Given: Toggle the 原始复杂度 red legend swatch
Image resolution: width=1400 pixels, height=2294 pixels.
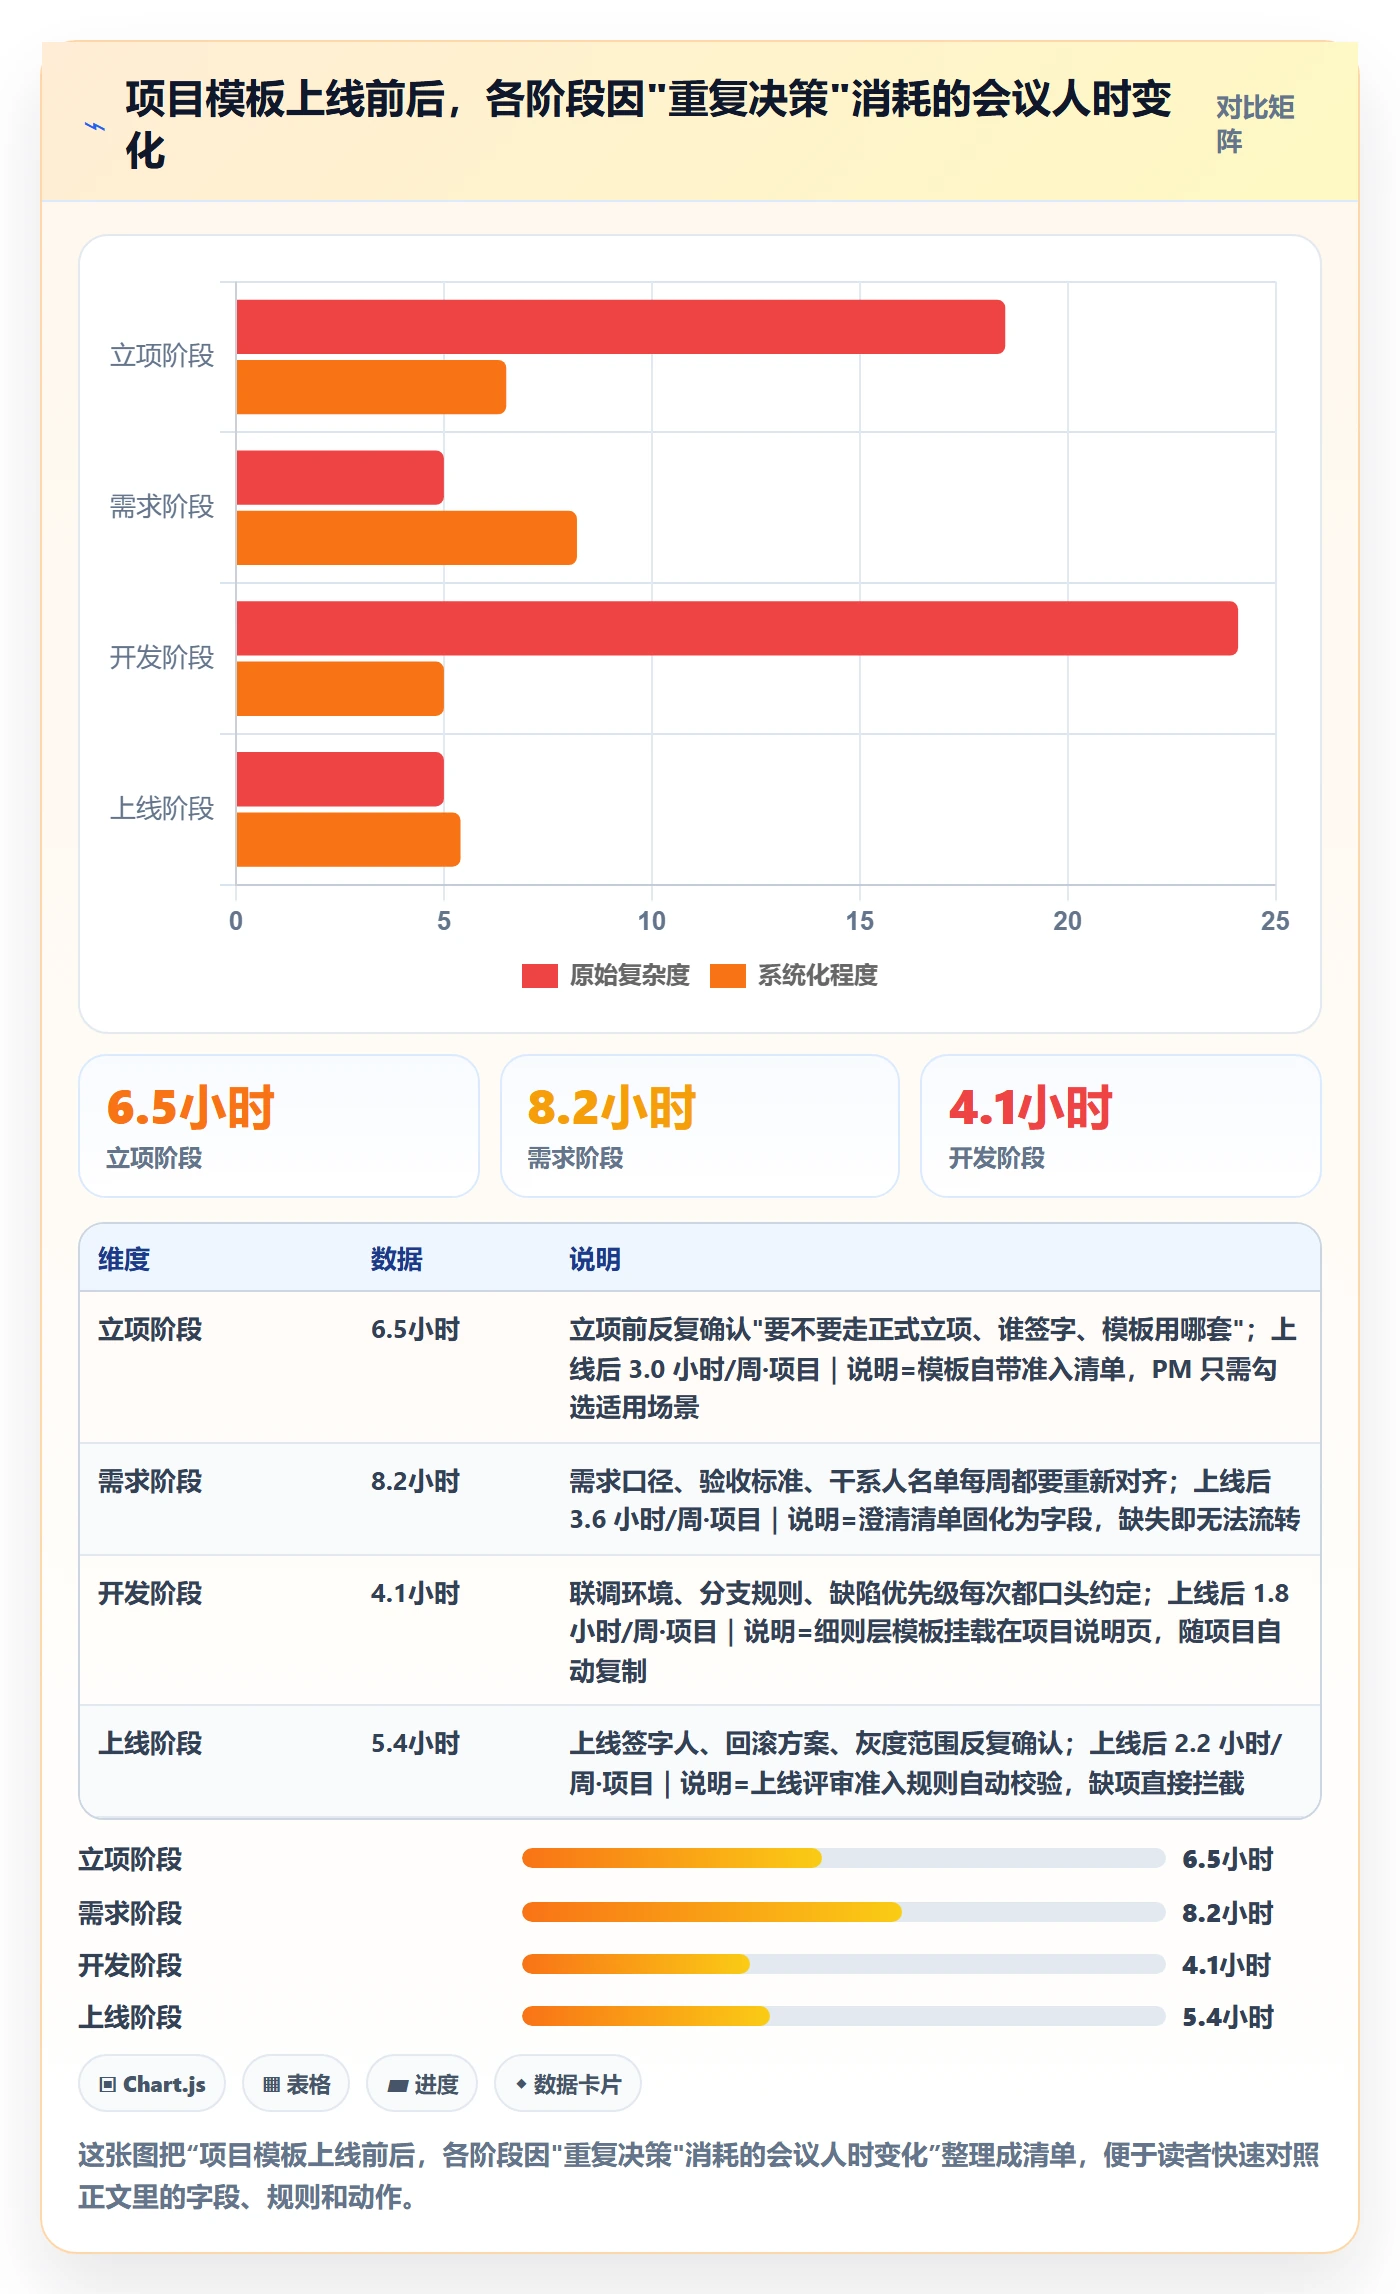Looking at the screenshot, I should (539, 975).
